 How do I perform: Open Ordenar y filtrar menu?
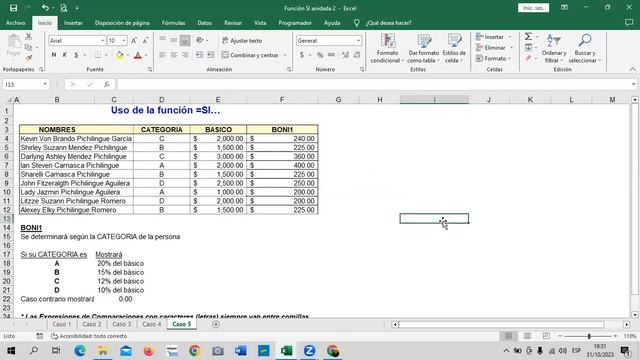coord(553,48)
